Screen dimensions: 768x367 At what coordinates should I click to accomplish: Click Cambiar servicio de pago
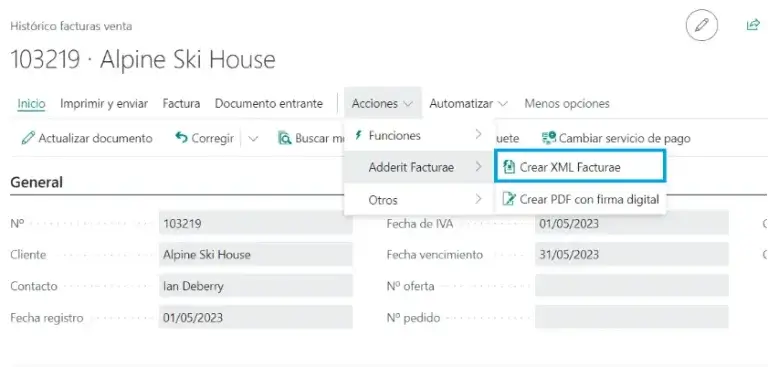(616, 139)
